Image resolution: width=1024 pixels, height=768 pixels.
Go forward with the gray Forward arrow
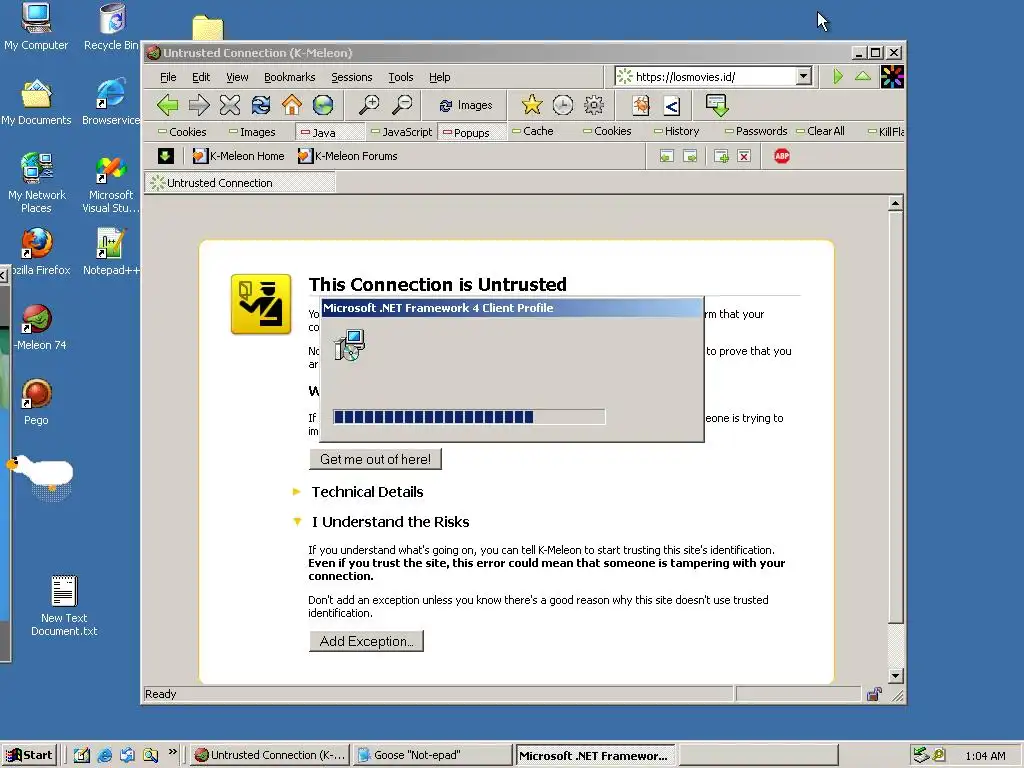tap(199, 104)
